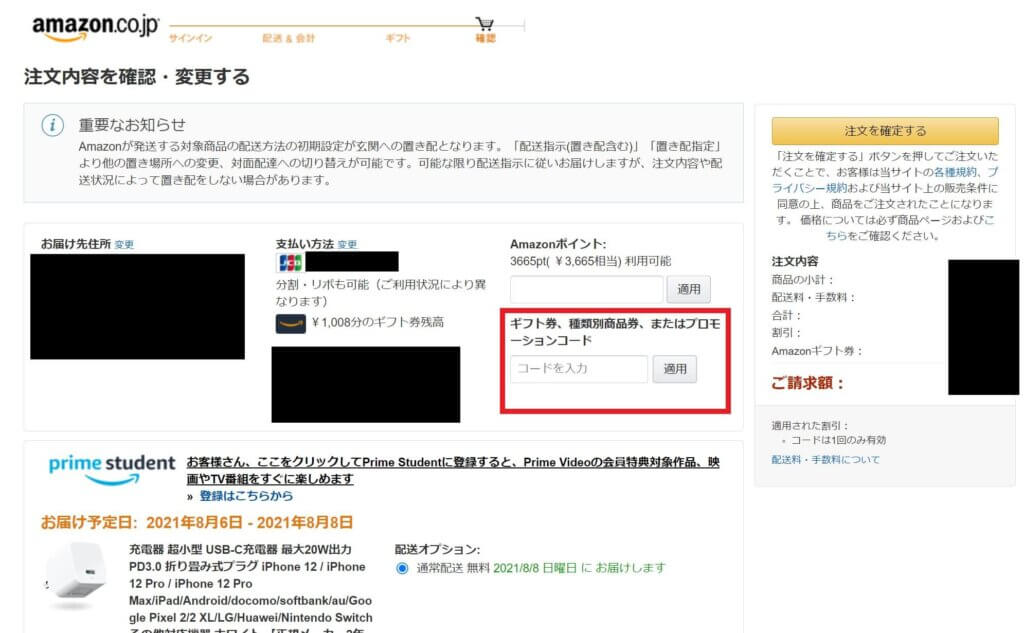Open the プライバシー規約 link

(x=885, y=180)
